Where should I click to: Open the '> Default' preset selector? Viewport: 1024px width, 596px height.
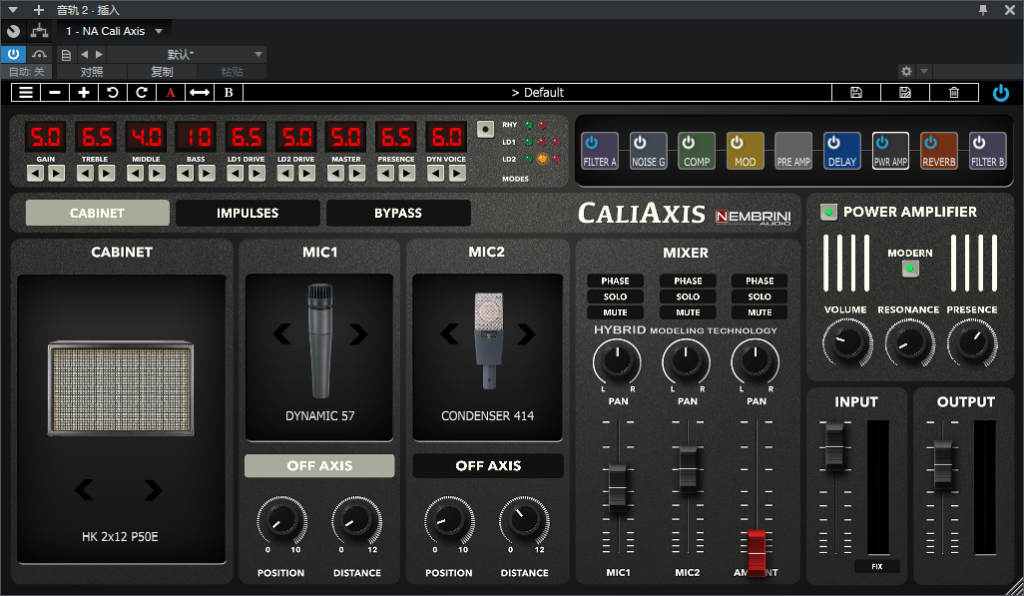click(537, 93)
